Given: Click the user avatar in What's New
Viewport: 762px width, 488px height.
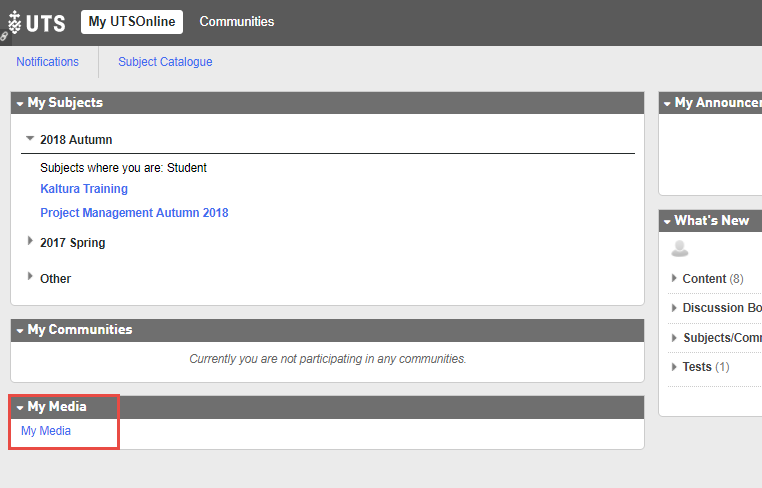Looking at the screenshot, I should point(680,248).
